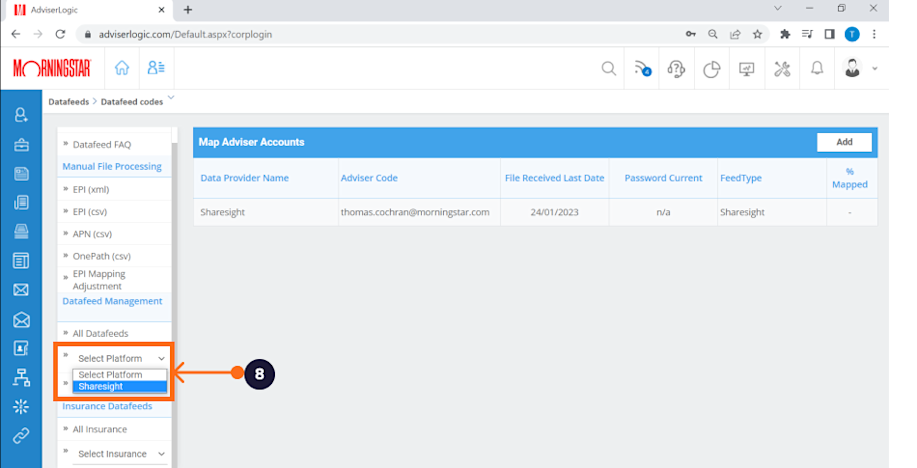Choose Sharesight in the platform list
917x468 pixels.
pos(120,387)
